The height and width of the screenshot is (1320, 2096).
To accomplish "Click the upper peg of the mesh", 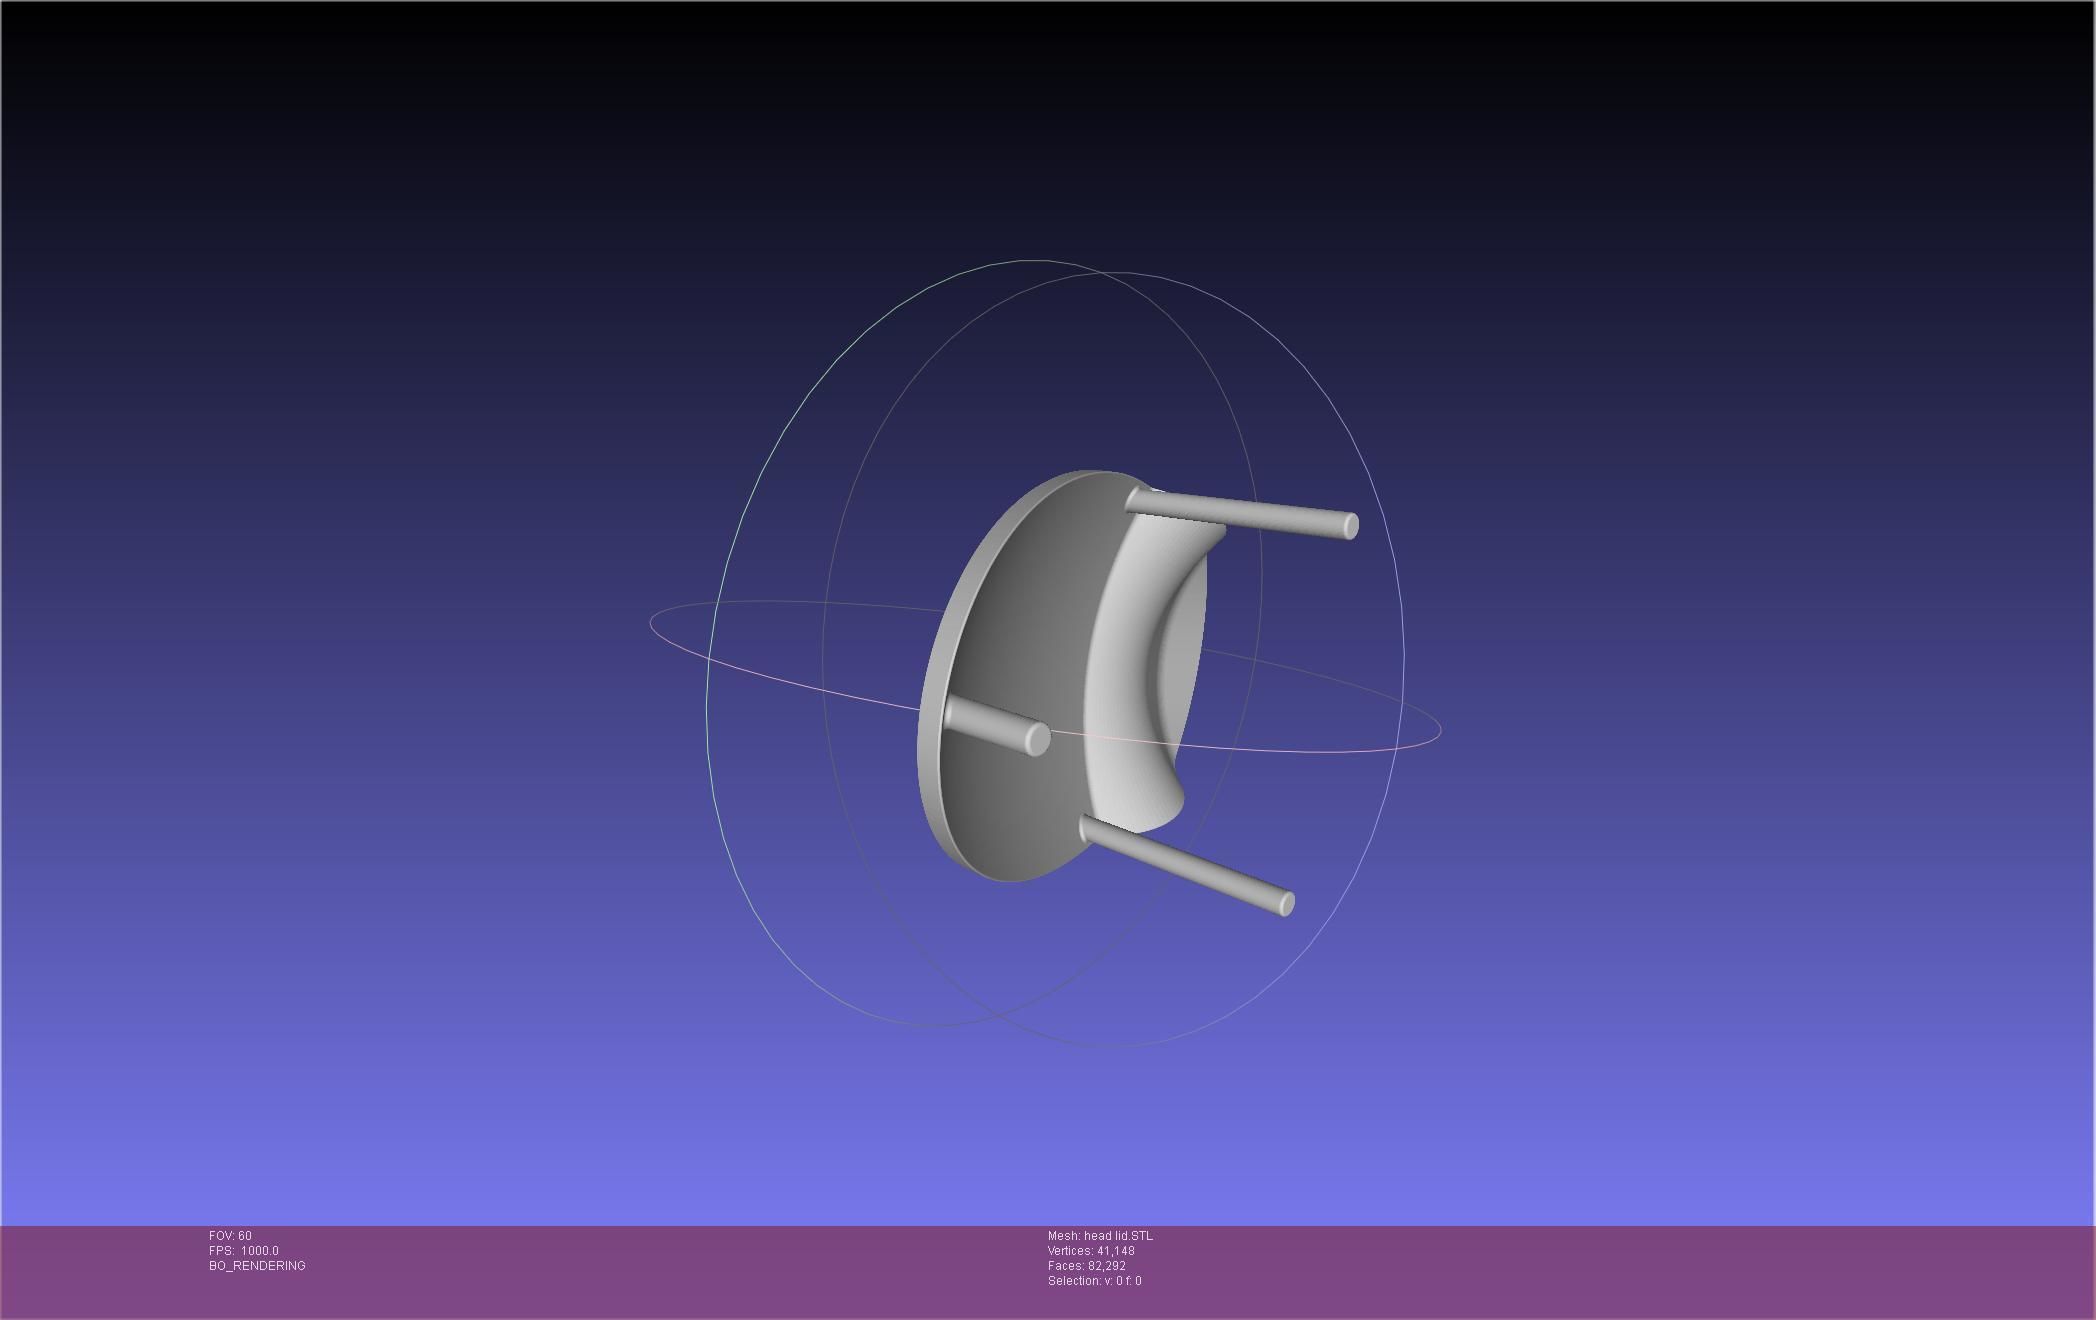I will coord(1242,511).
